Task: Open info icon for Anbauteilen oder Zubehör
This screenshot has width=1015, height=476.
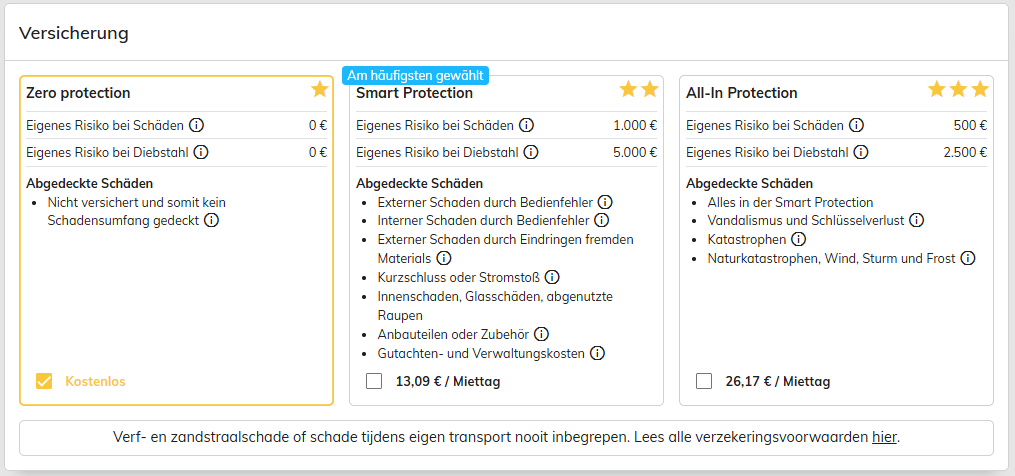Action: [x=542, y=334]
